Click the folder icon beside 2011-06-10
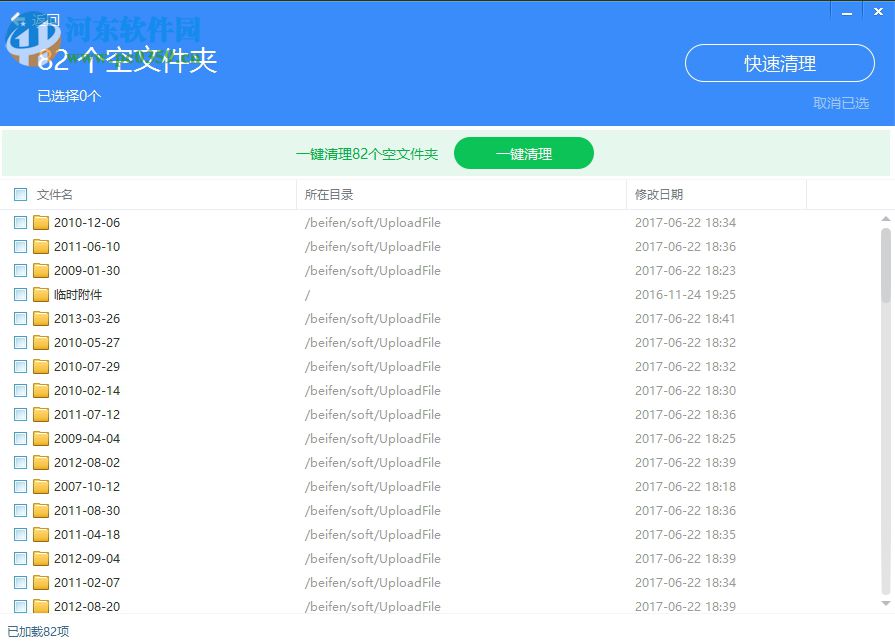 pos(40,246)
